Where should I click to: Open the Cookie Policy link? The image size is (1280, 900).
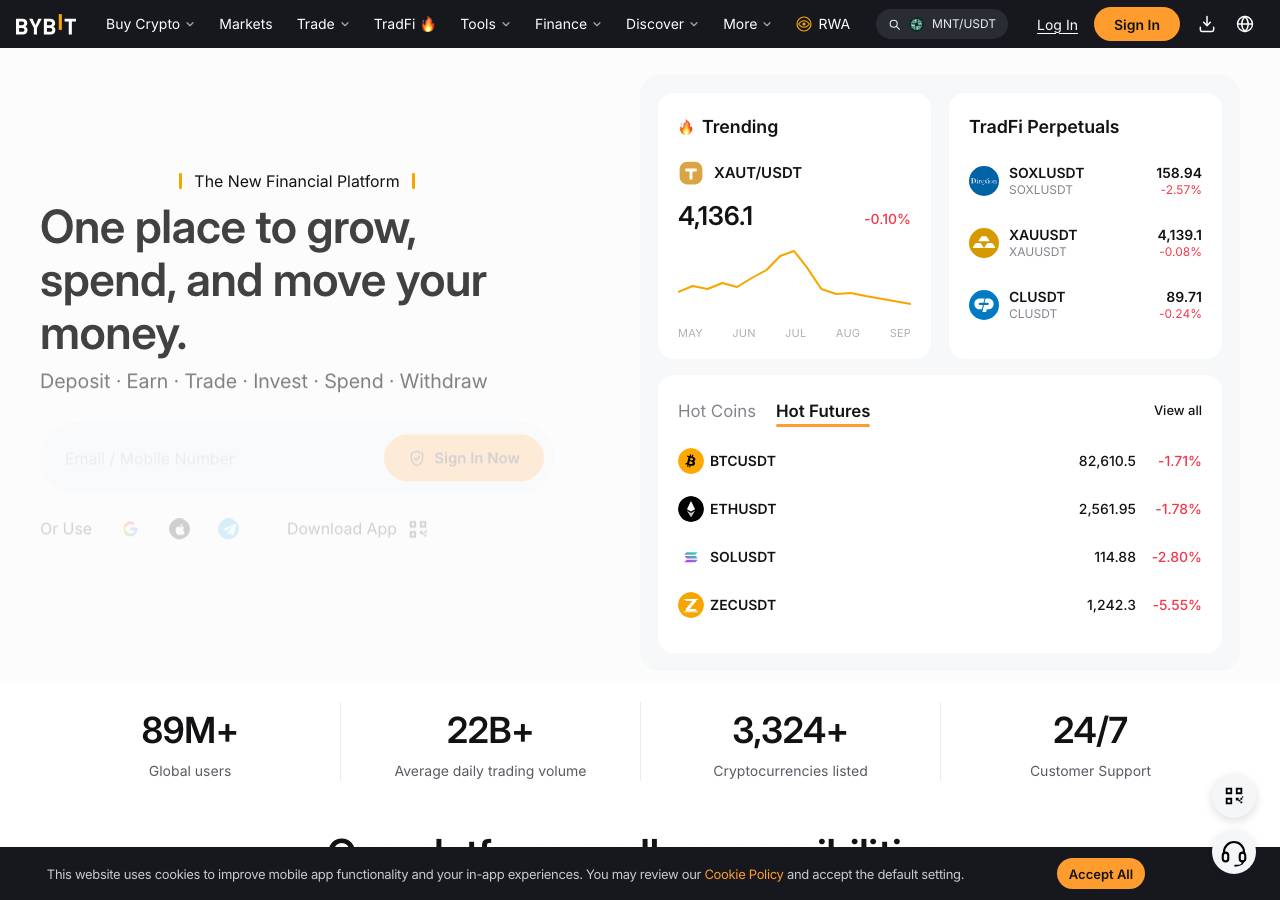[744, 874]
